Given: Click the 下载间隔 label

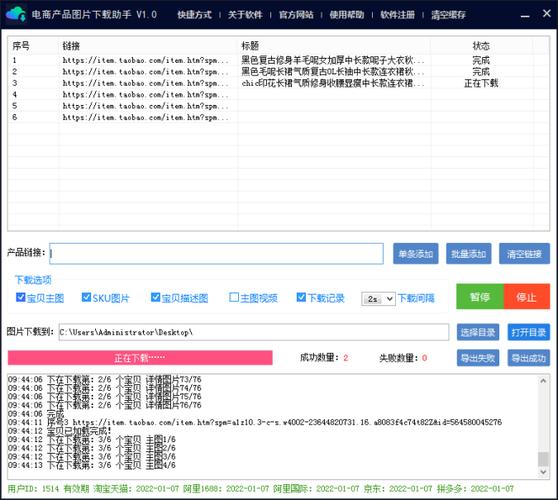Looking at the screenshot, I should point(416,298).
